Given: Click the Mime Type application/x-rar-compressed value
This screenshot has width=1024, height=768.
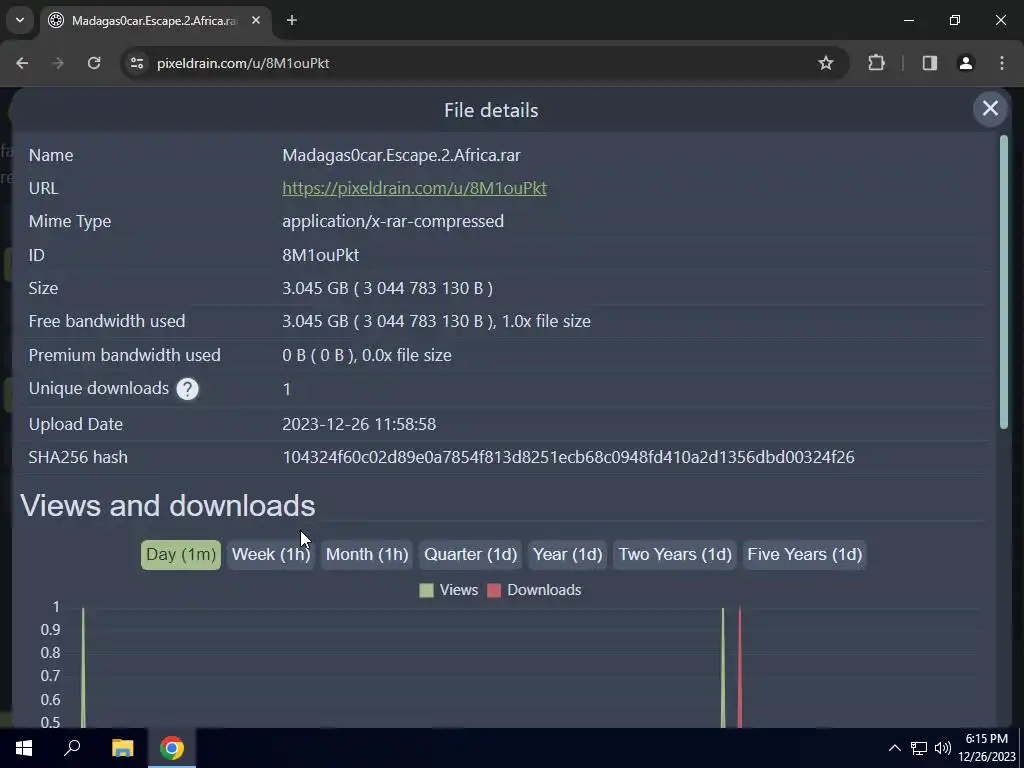Looking at the screenshot, I should [x=393, y=221].
